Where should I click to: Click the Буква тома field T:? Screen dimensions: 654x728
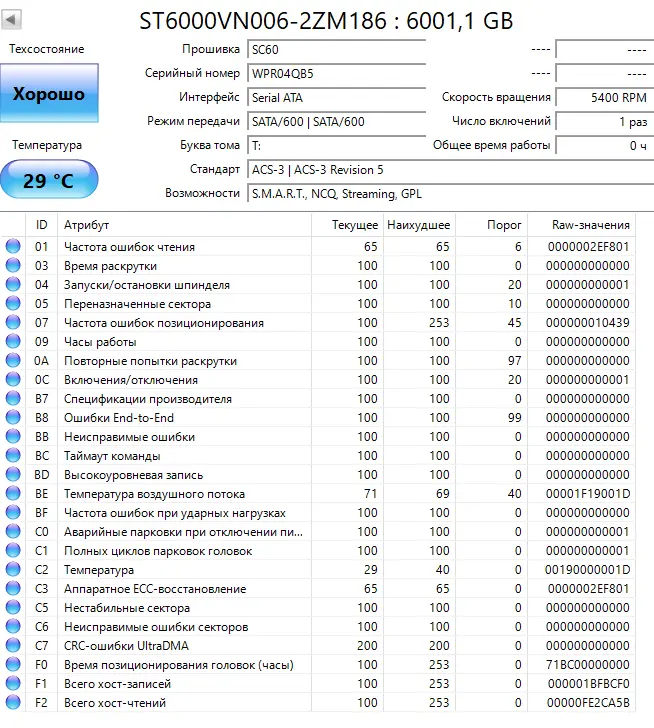click(337, 146)
